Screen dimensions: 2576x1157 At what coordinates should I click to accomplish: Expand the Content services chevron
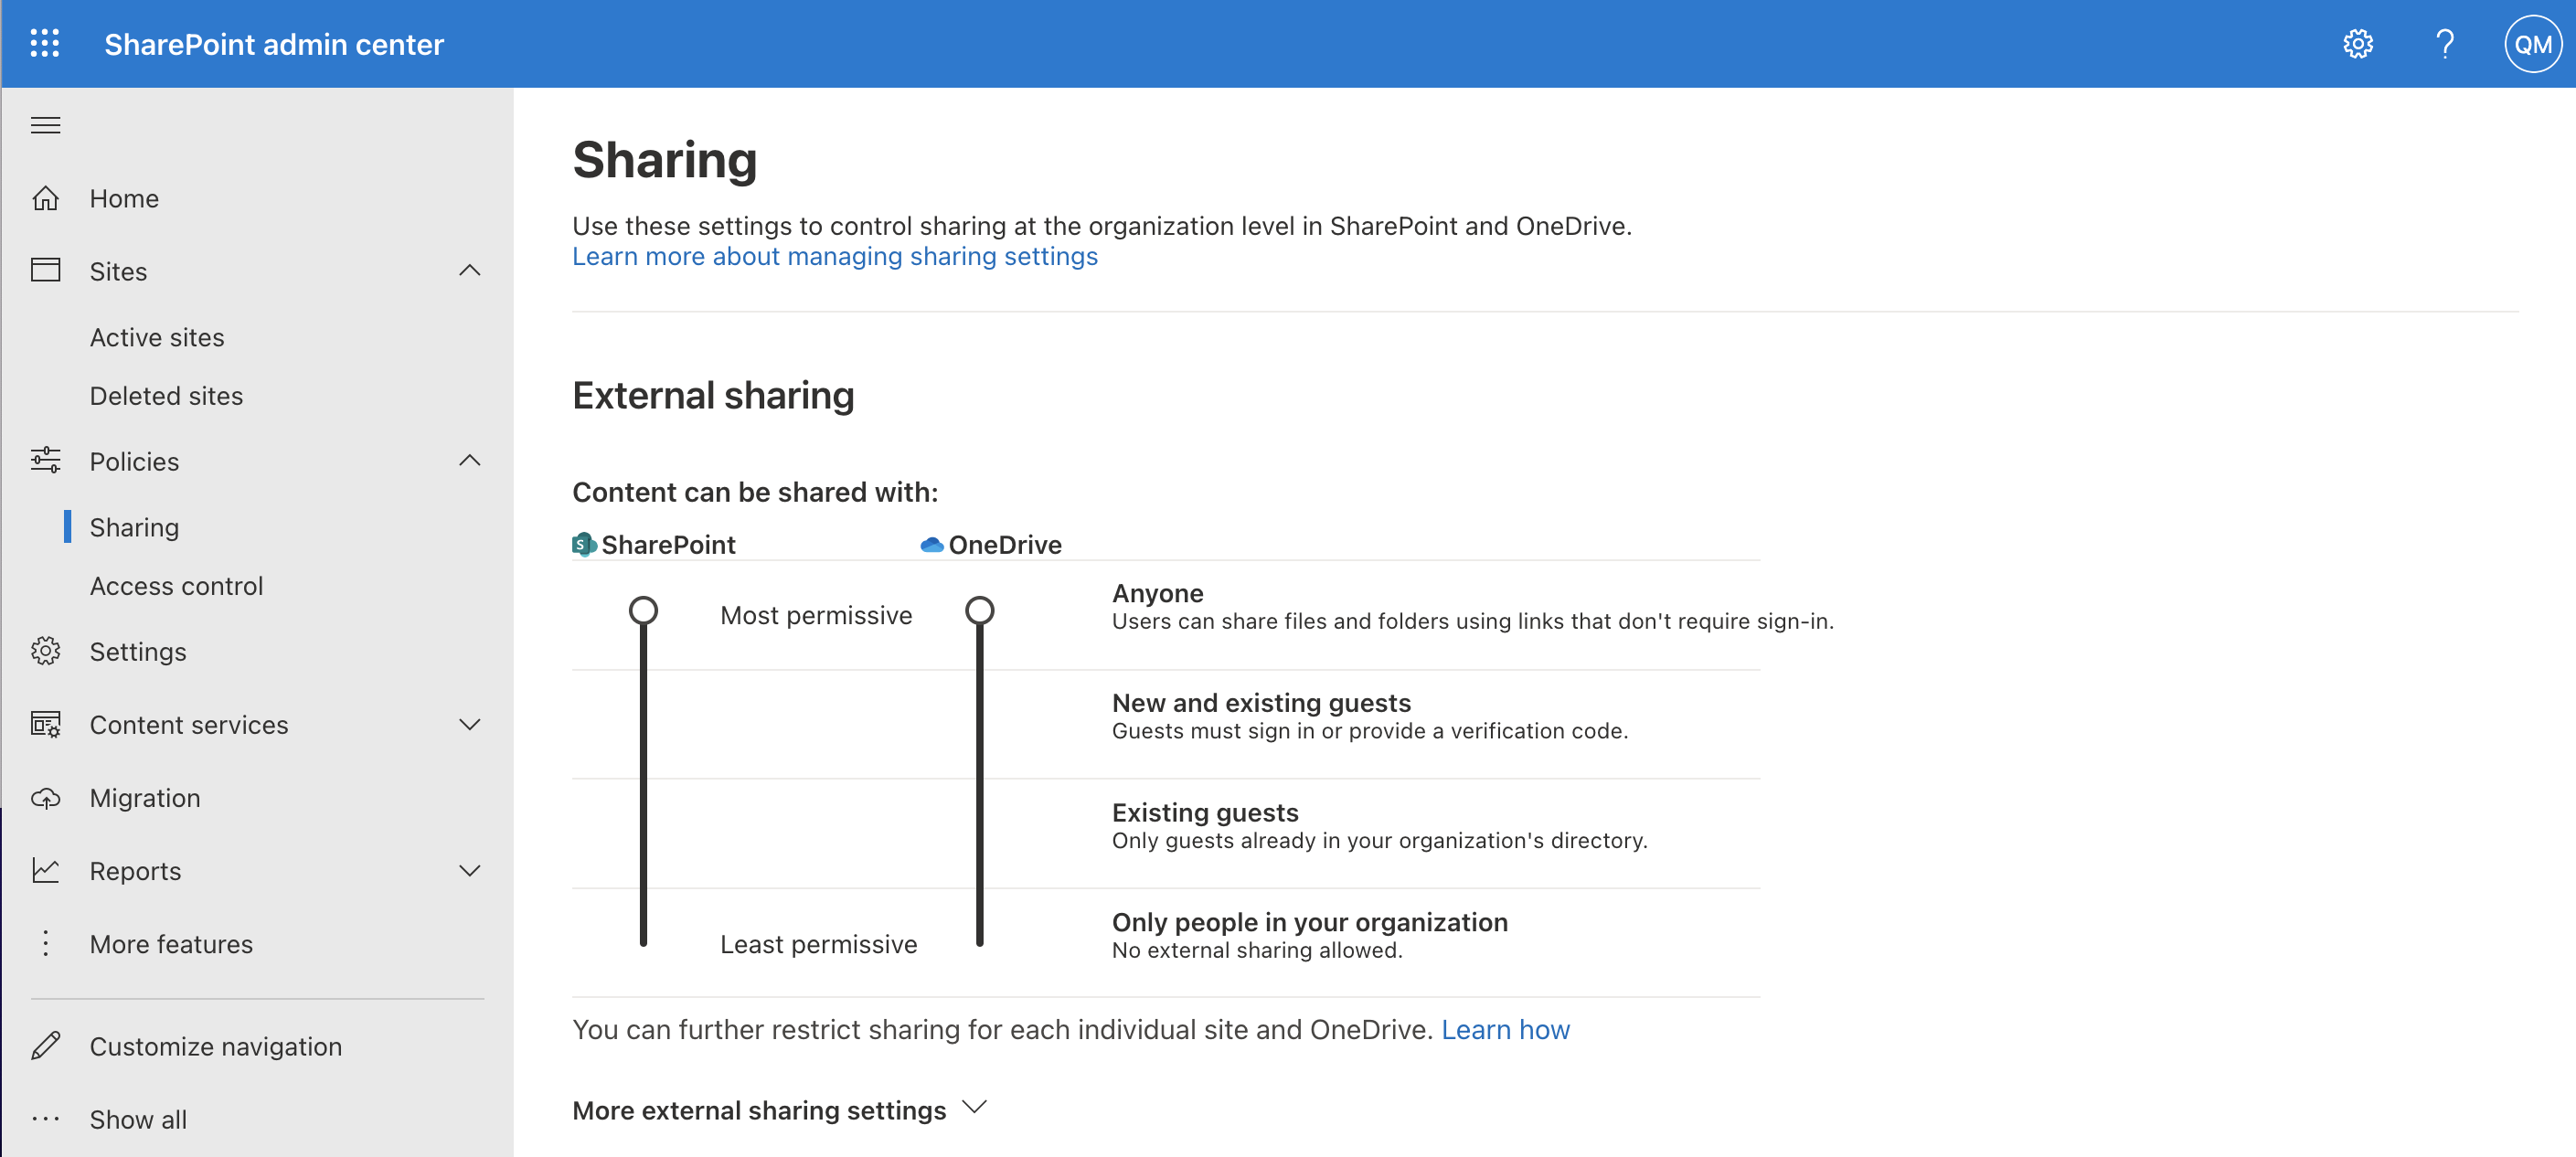coord(469,724)
